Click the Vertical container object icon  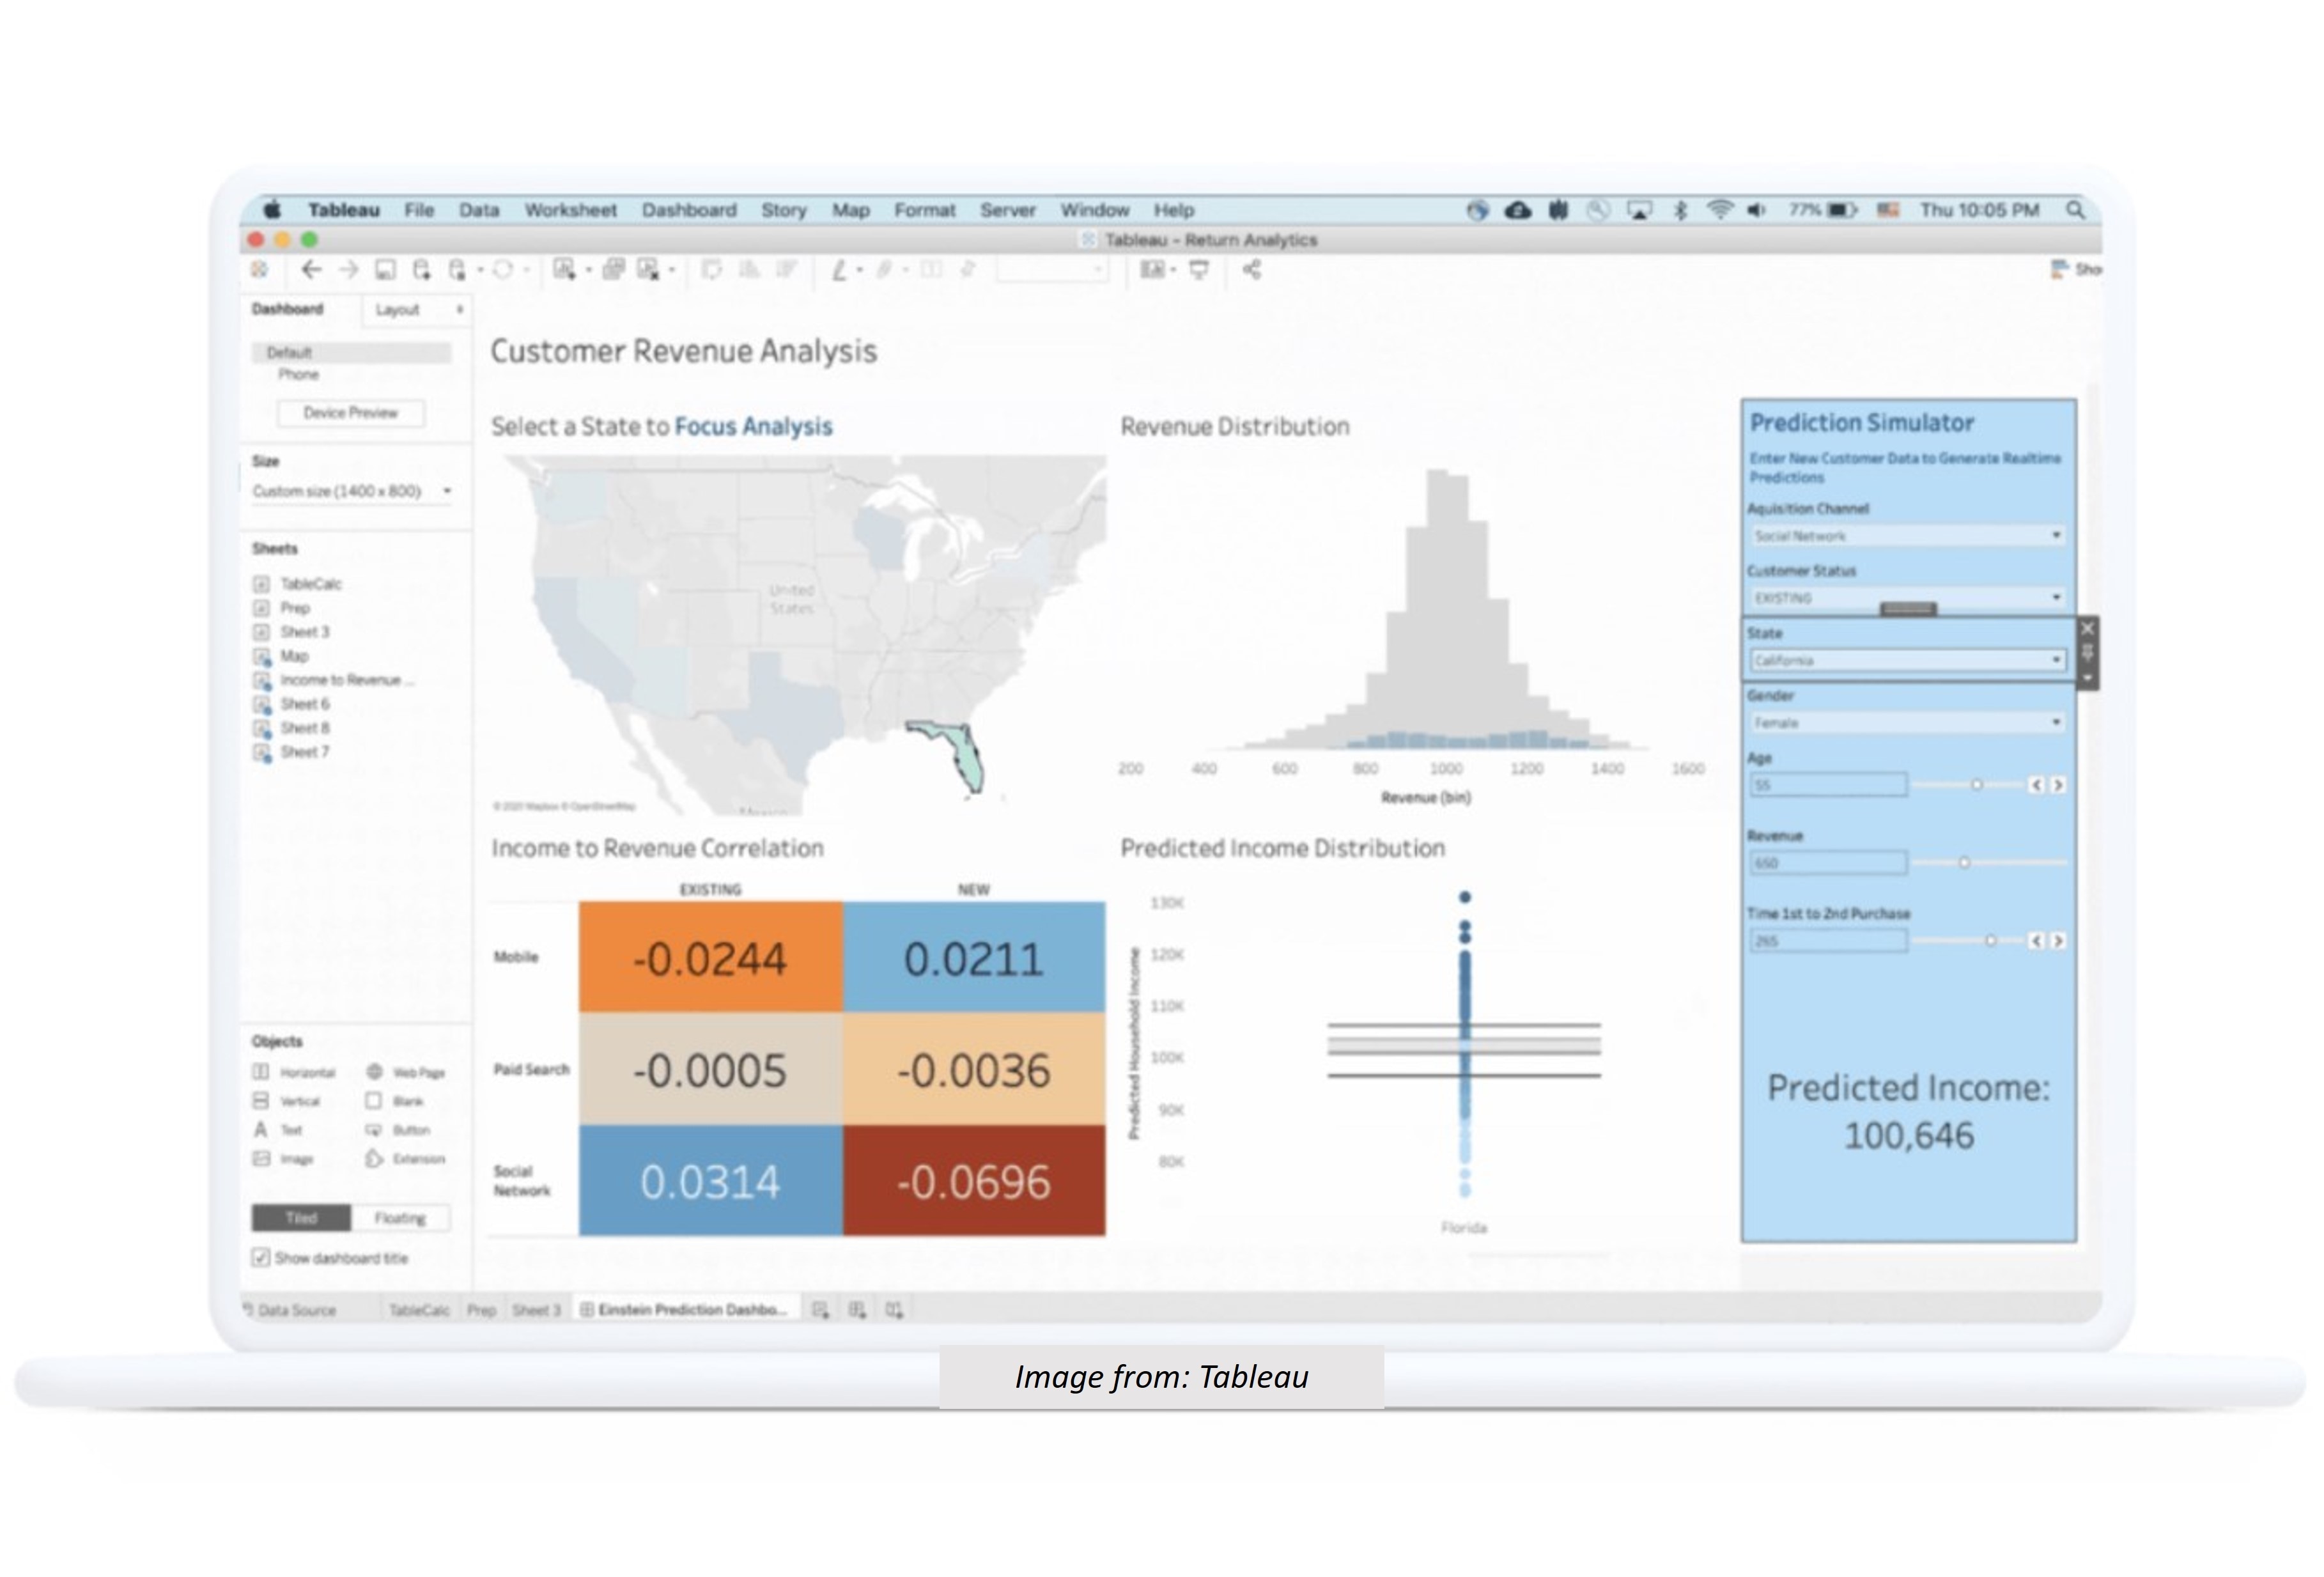tap(260, 1100)
